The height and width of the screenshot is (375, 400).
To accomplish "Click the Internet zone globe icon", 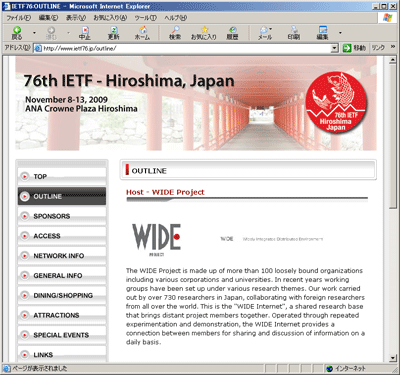I will click(x=330, y=369).
